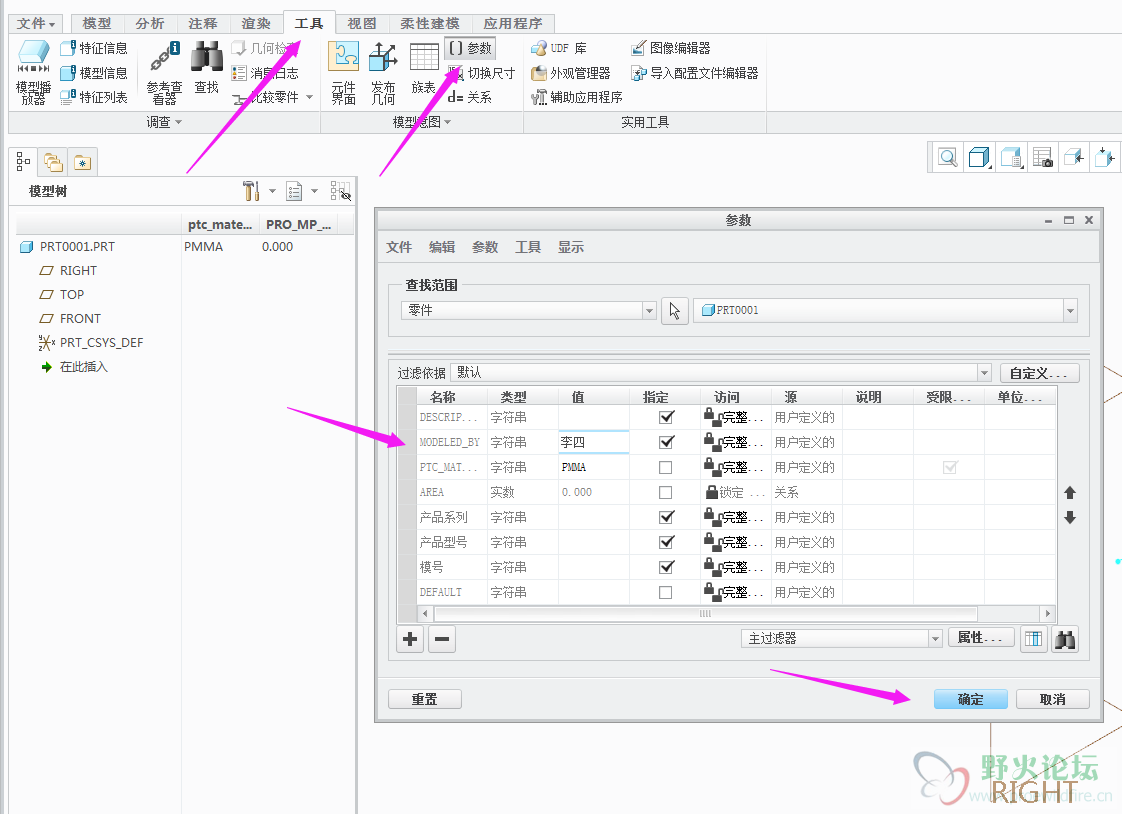Toggle 指定 checkbox for MODELED_BY row
This screenshot has width=1122, height=814.
[666, 442]
